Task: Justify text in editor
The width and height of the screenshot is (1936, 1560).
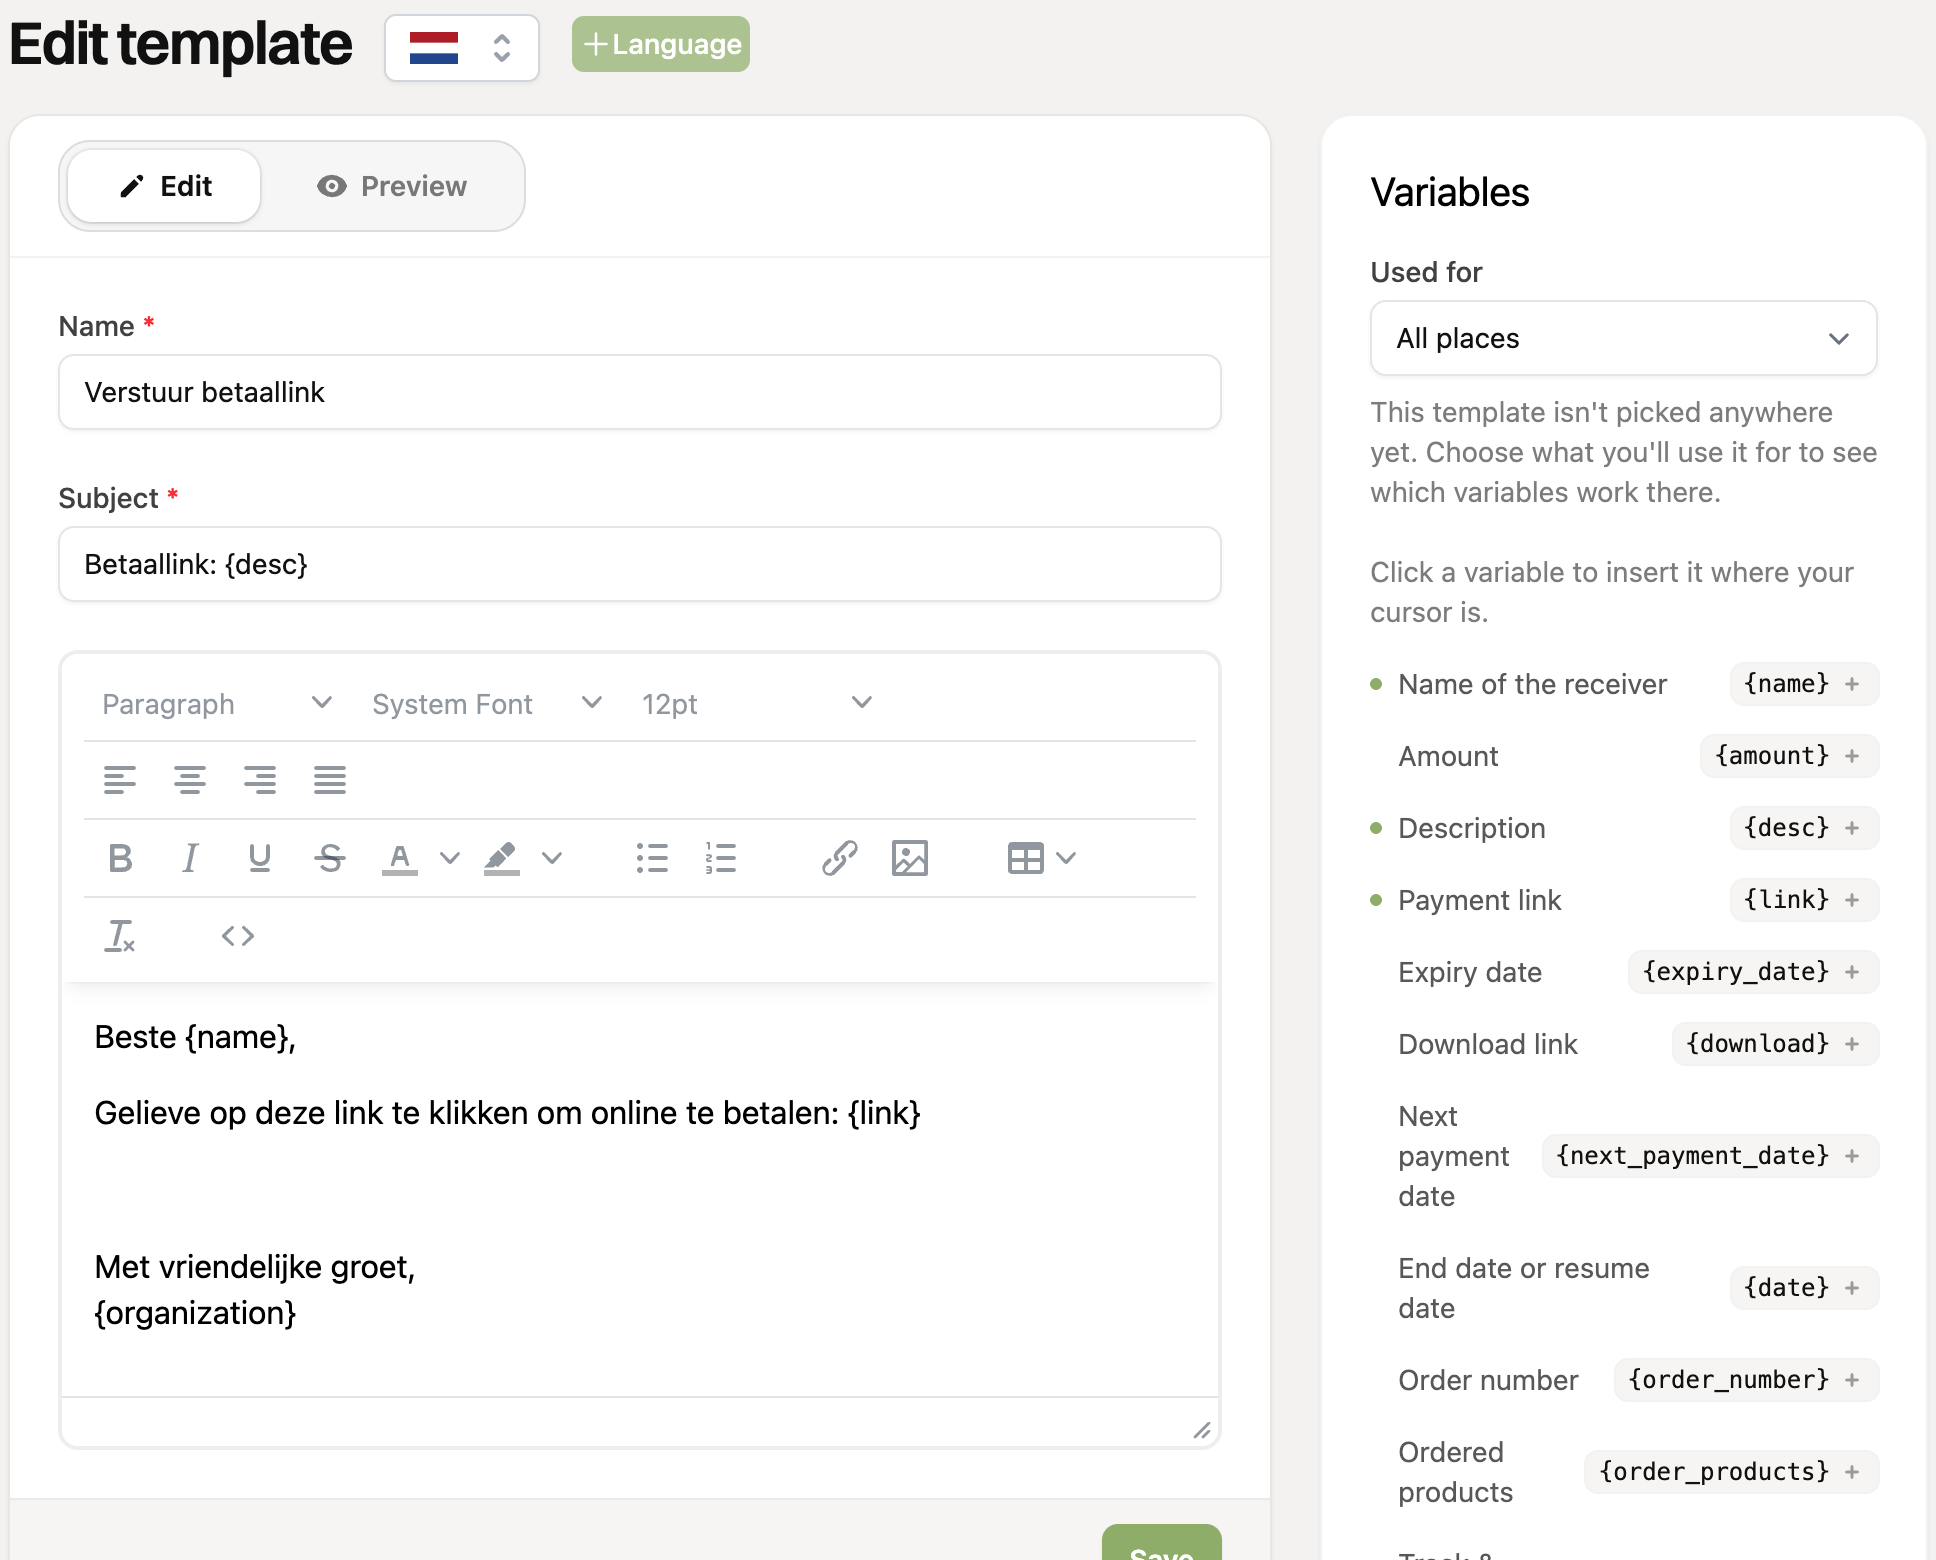Action: 330,779
